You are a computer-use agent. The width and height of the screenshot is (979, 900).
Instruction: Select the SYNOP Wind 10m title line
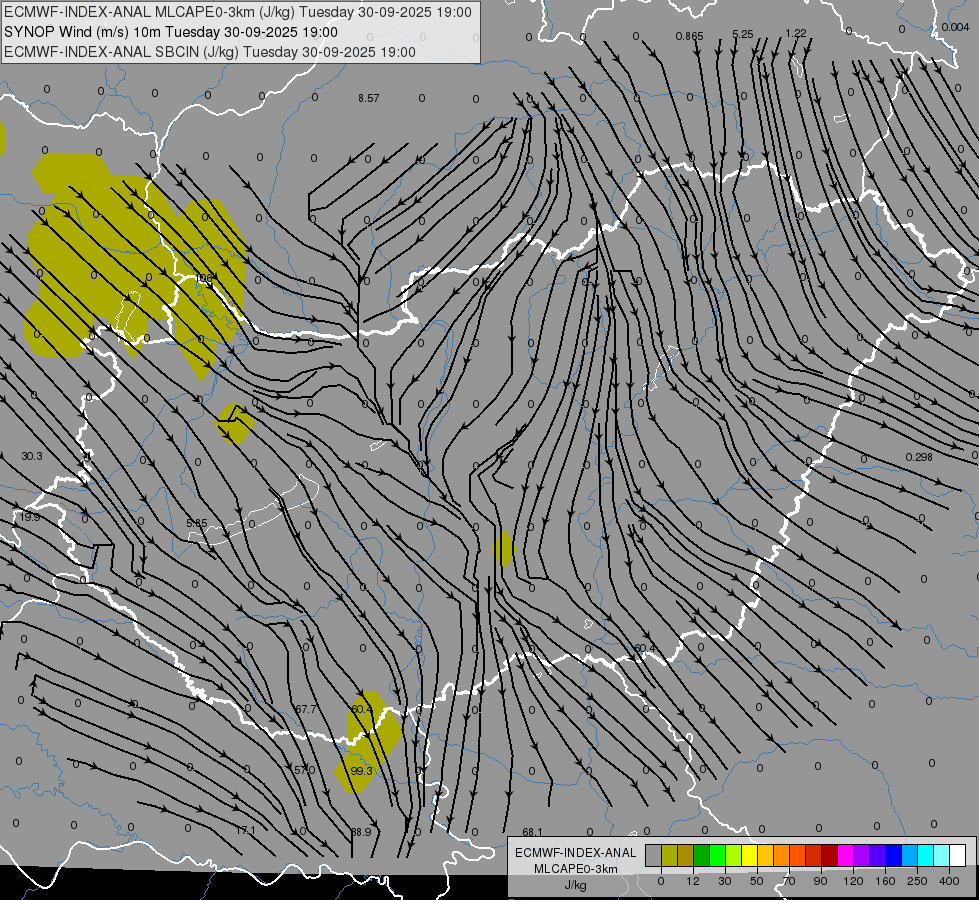click(x=170, y=32)
